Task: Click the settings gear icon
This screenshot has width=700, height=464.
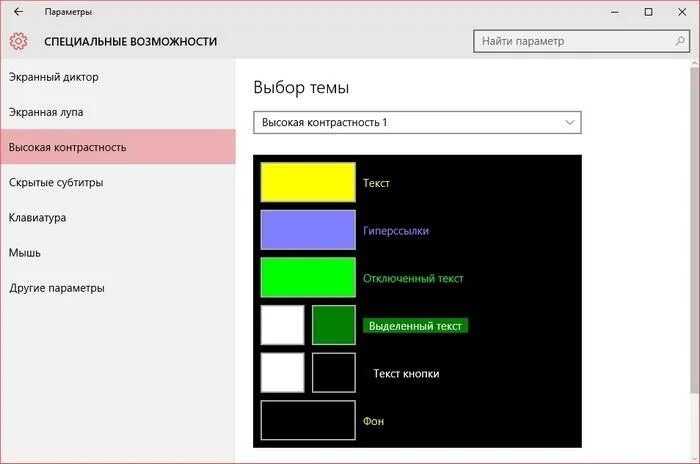Action: (18, 41)
